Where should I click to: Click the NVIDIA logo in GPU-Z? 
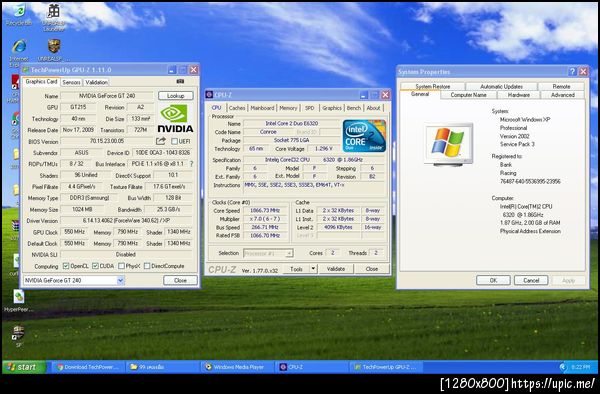175,119
